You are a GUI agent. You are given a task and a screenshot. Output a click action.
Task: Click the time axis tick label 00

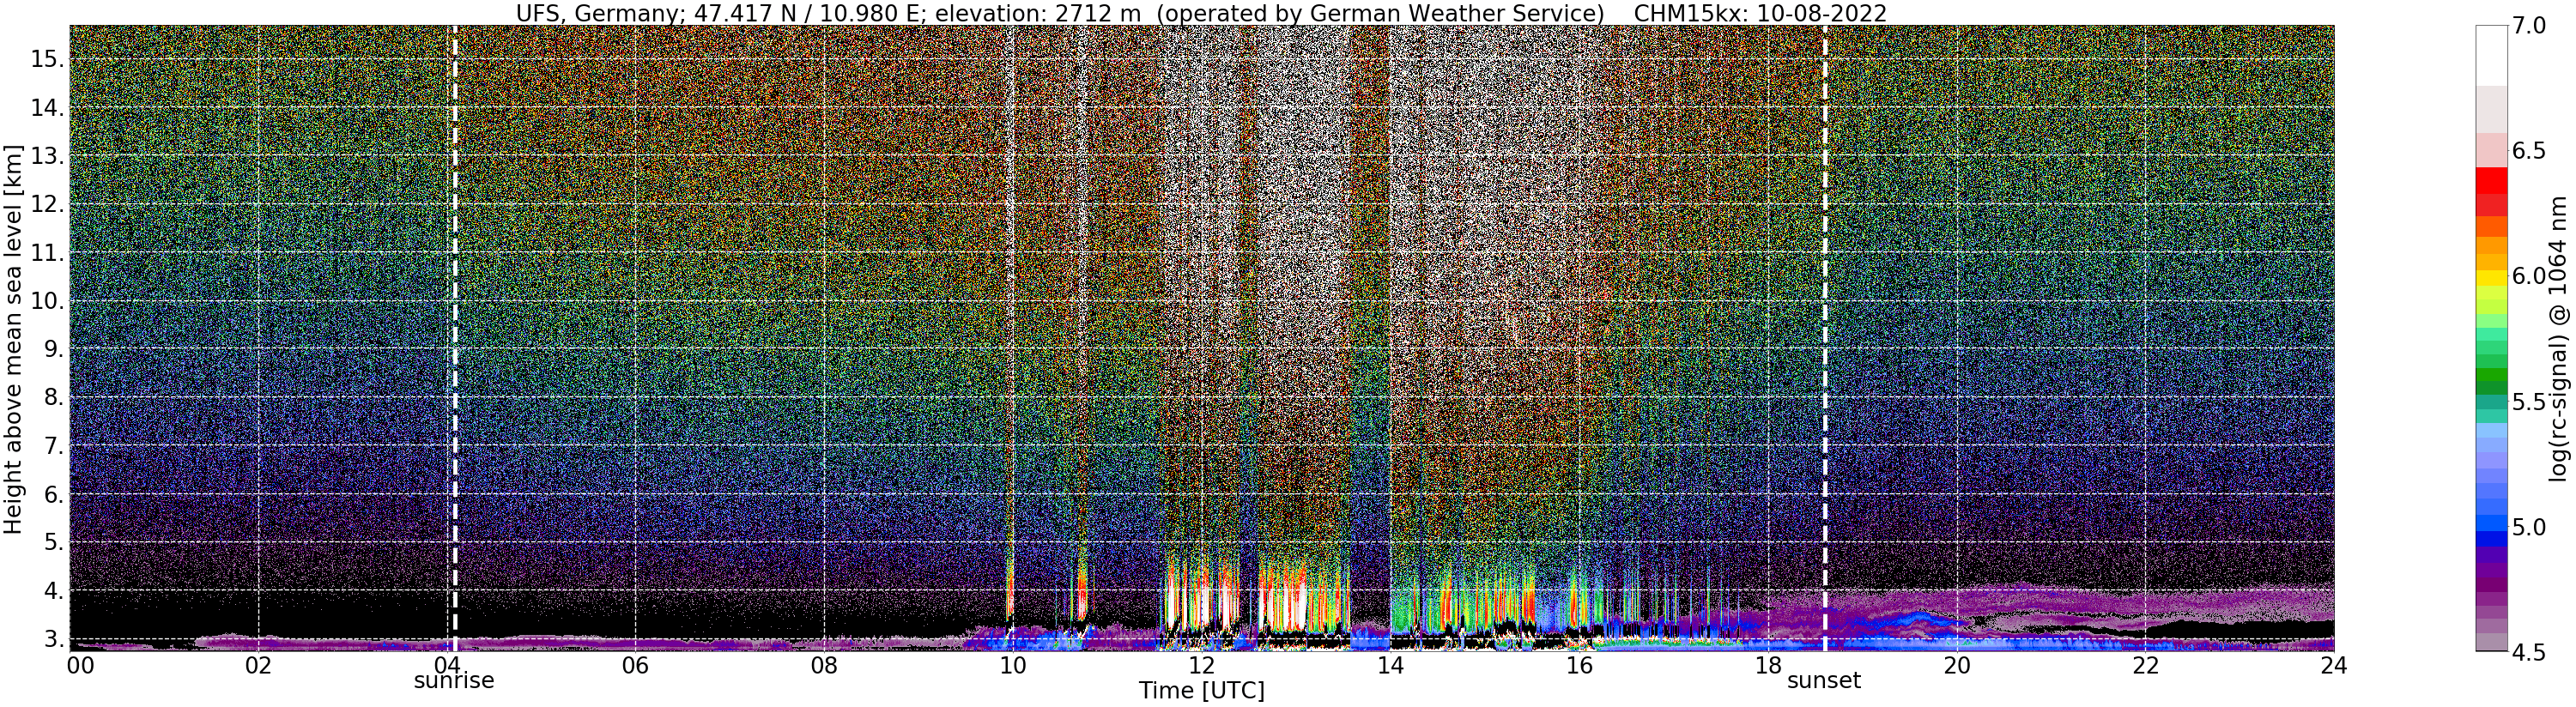pyautogui.click(x=79, y=666)
